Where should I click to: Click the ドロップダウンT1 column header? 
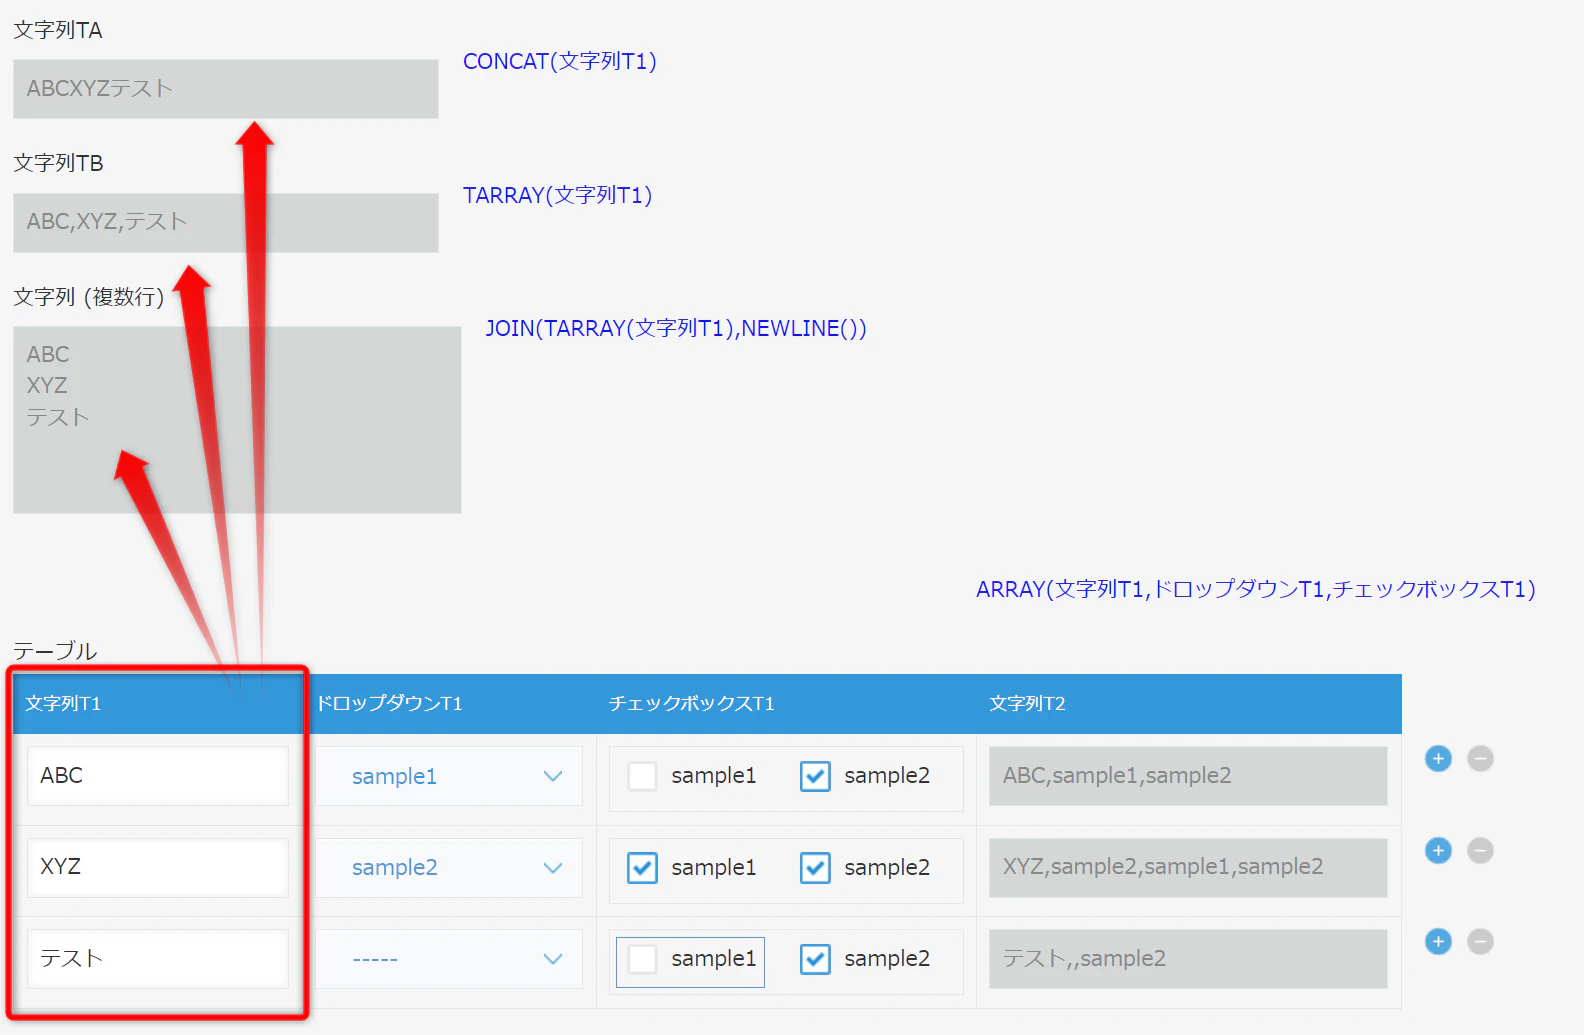click(389, 704)
